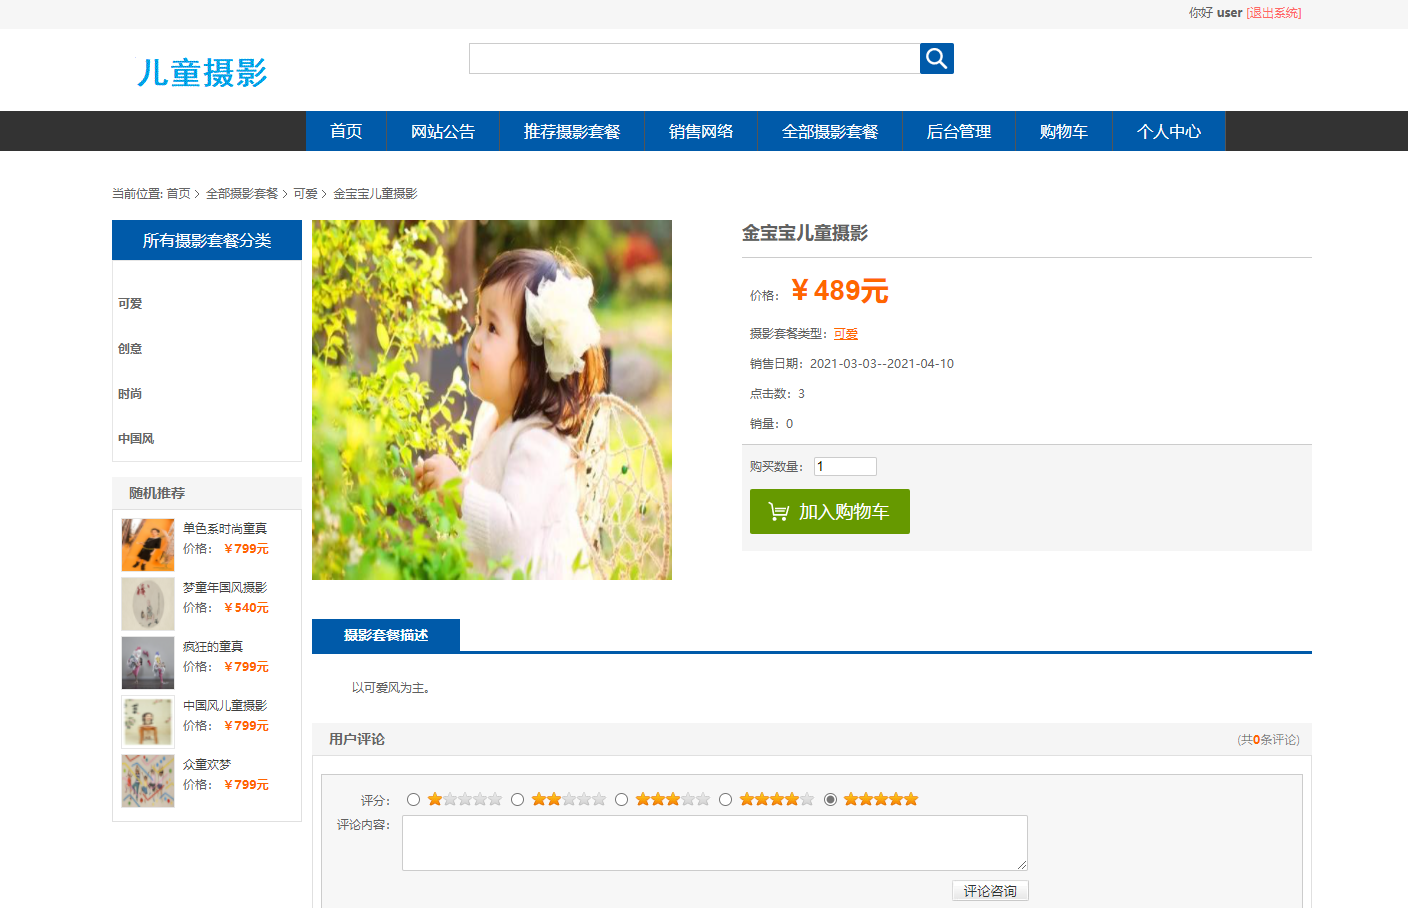Click the magnifier search icon button
Image resolution: width=1408 pixels, height=908 pixels.
937,58
